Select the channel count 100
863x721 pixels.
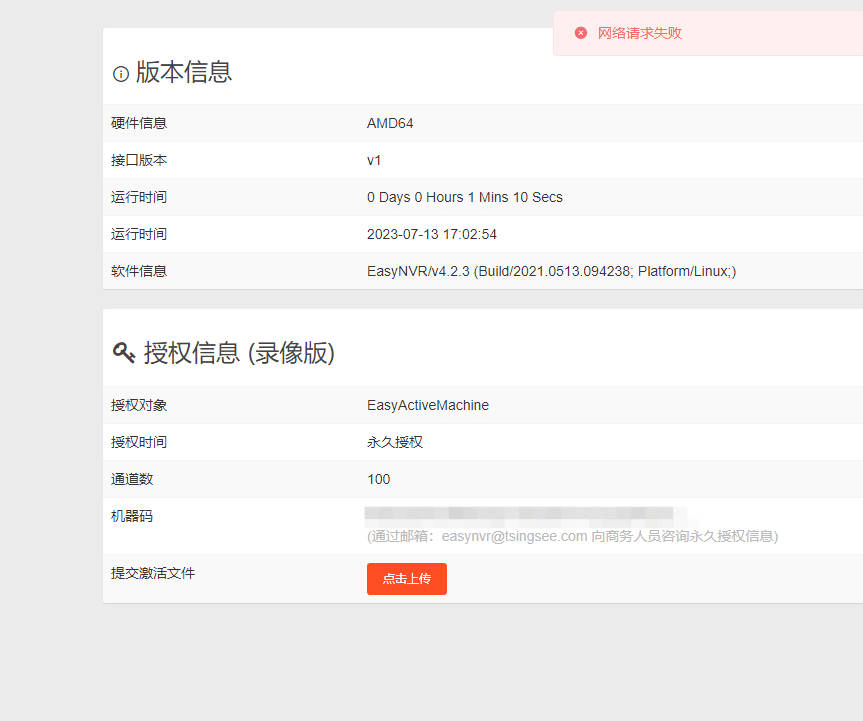(x=379, y=479)
